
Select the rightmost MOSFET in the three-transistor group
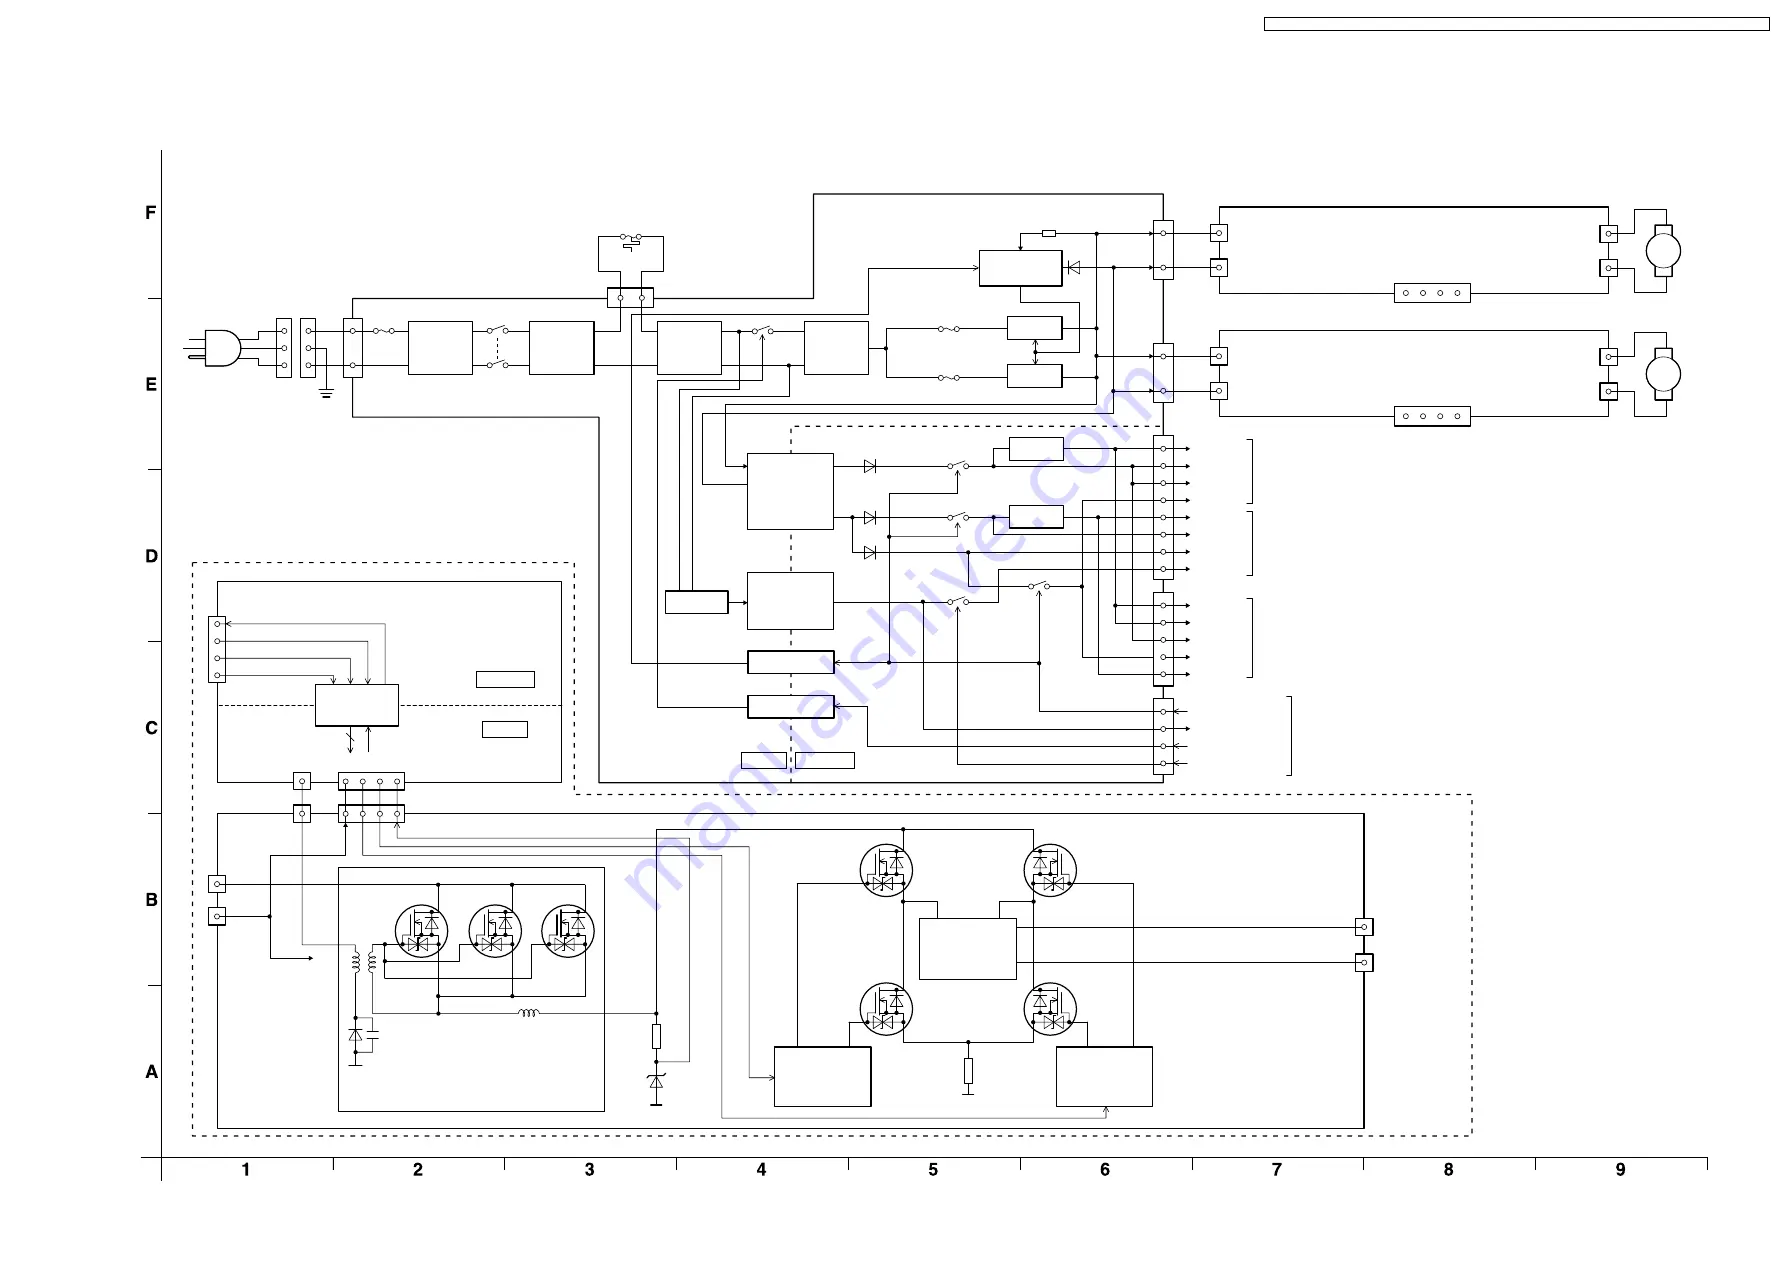(x=568, y=931)
